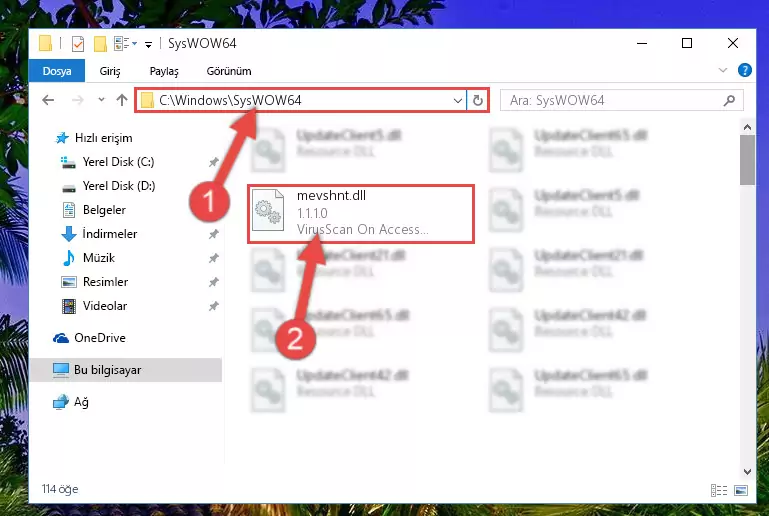Screen dimensions: 769x516
Task: Minimize the SysWOW64 window
Action: coord(642,43)
